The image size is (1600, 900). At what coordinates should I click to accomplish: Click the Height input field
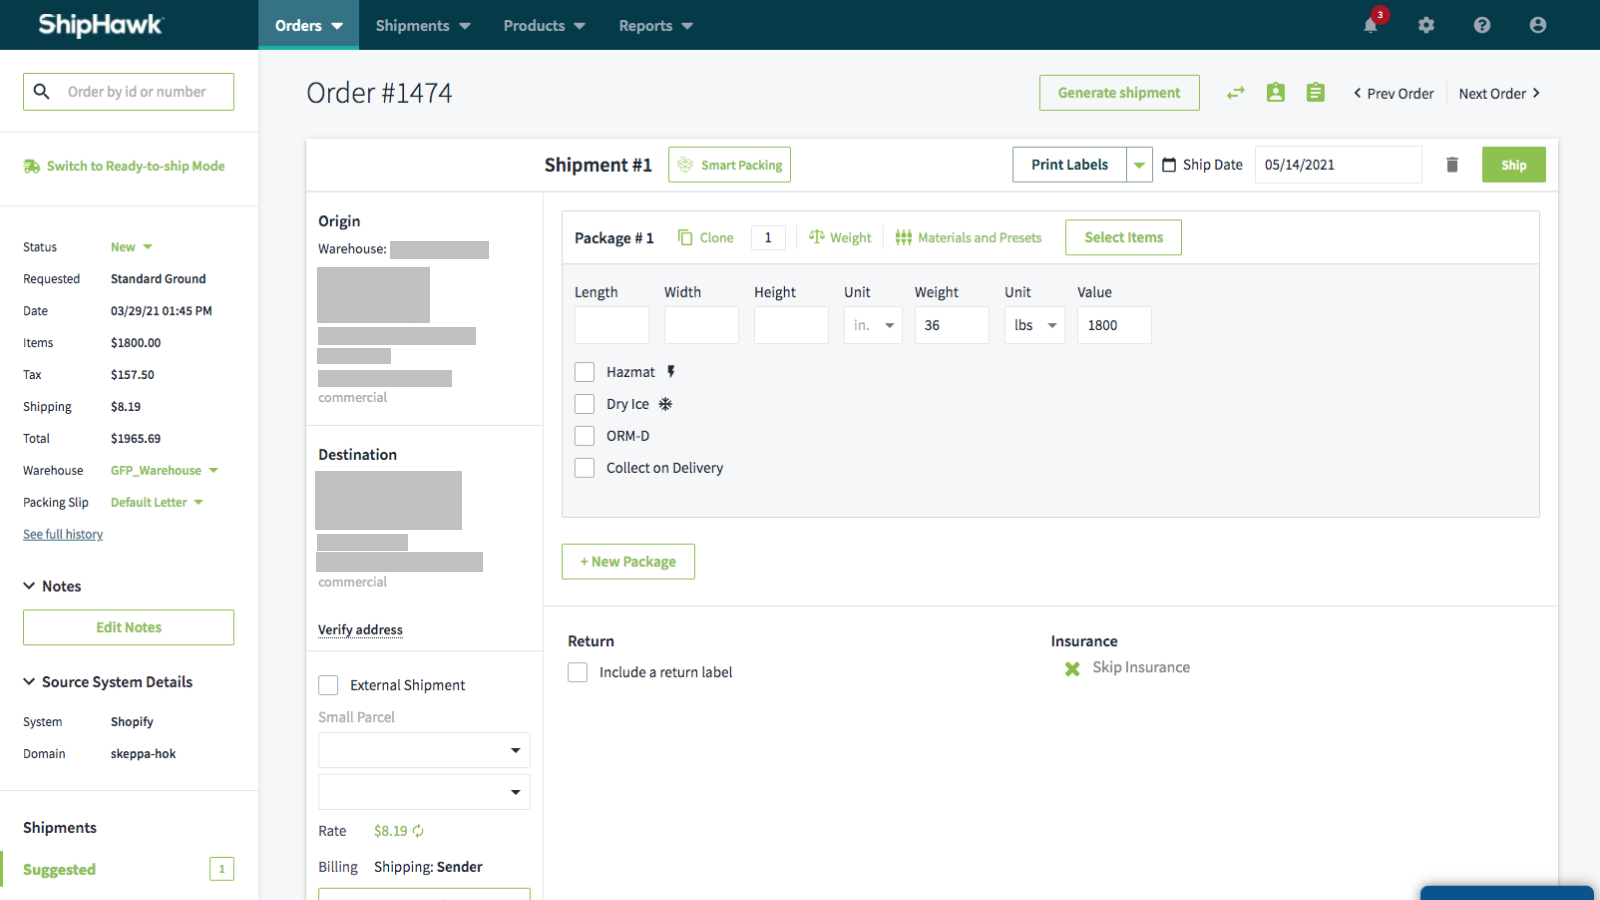[791, 325]
